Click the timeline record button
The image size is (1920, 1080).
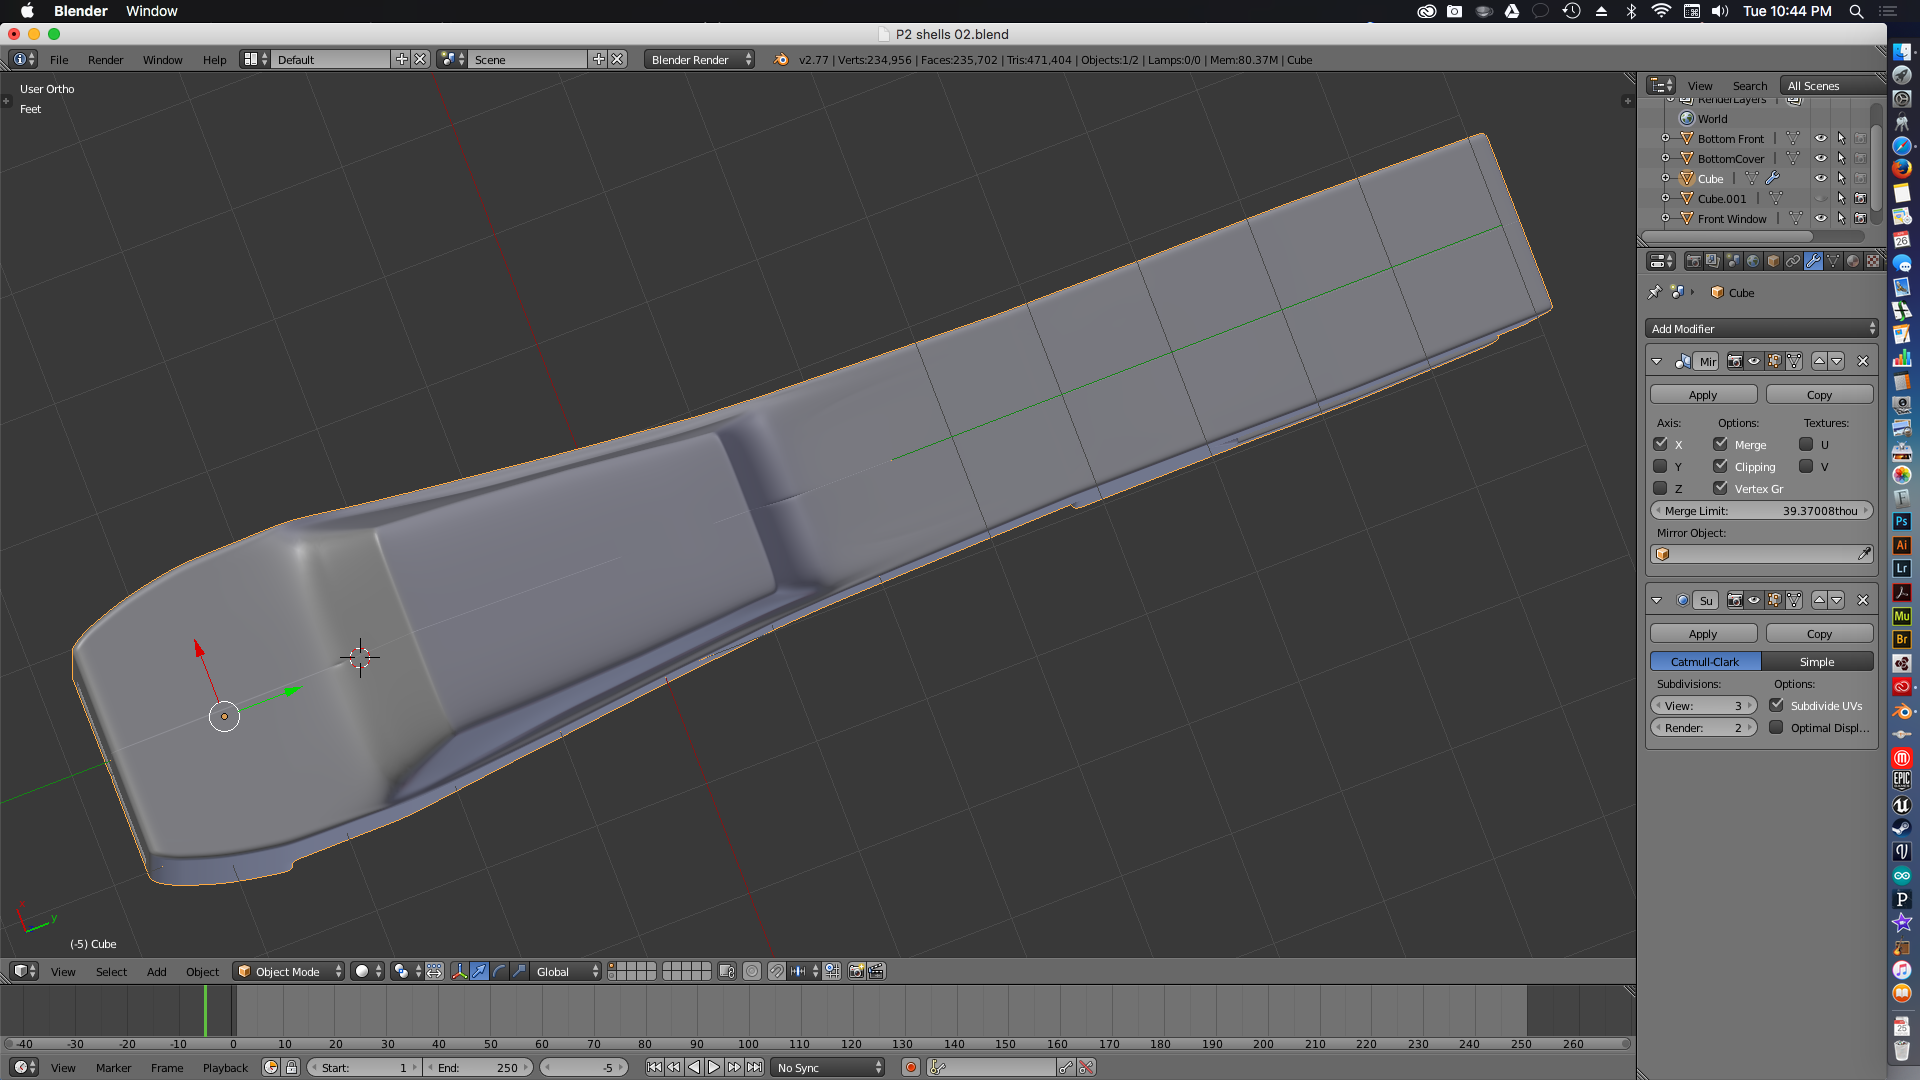click(910, 1067)
